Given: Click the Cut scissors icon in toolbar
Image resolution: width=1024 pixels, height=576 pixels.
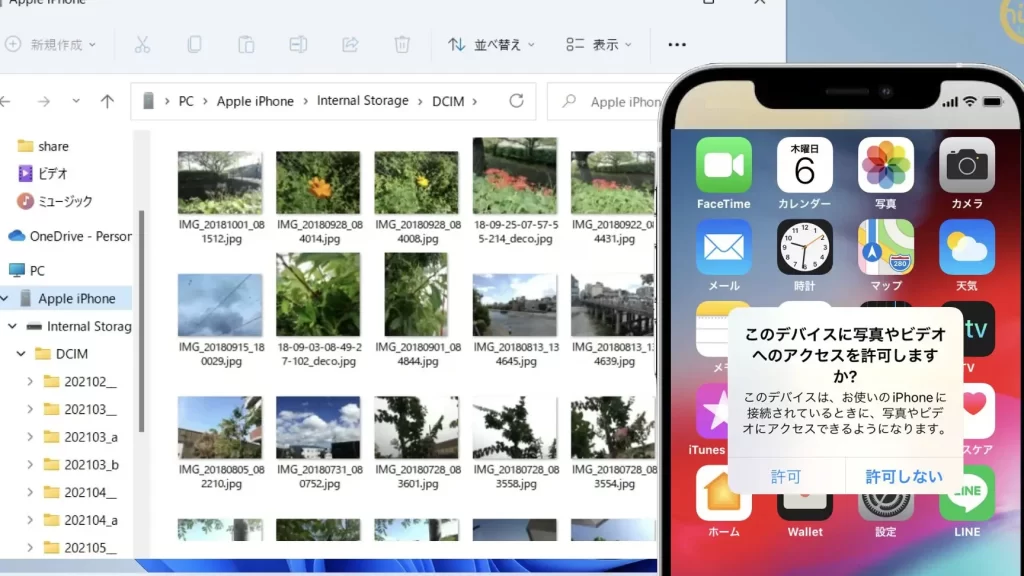Looking at the screenshot, I should point(142,44).
